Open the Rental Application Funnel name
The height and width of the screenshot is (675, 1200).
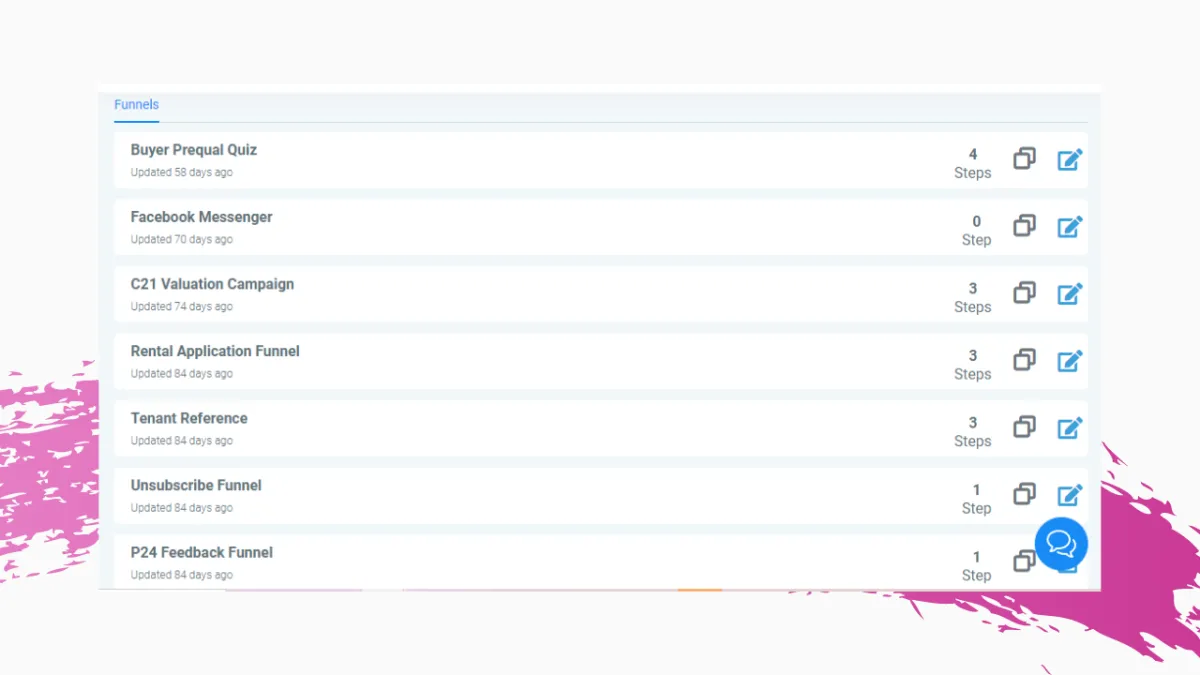[215, 351]
